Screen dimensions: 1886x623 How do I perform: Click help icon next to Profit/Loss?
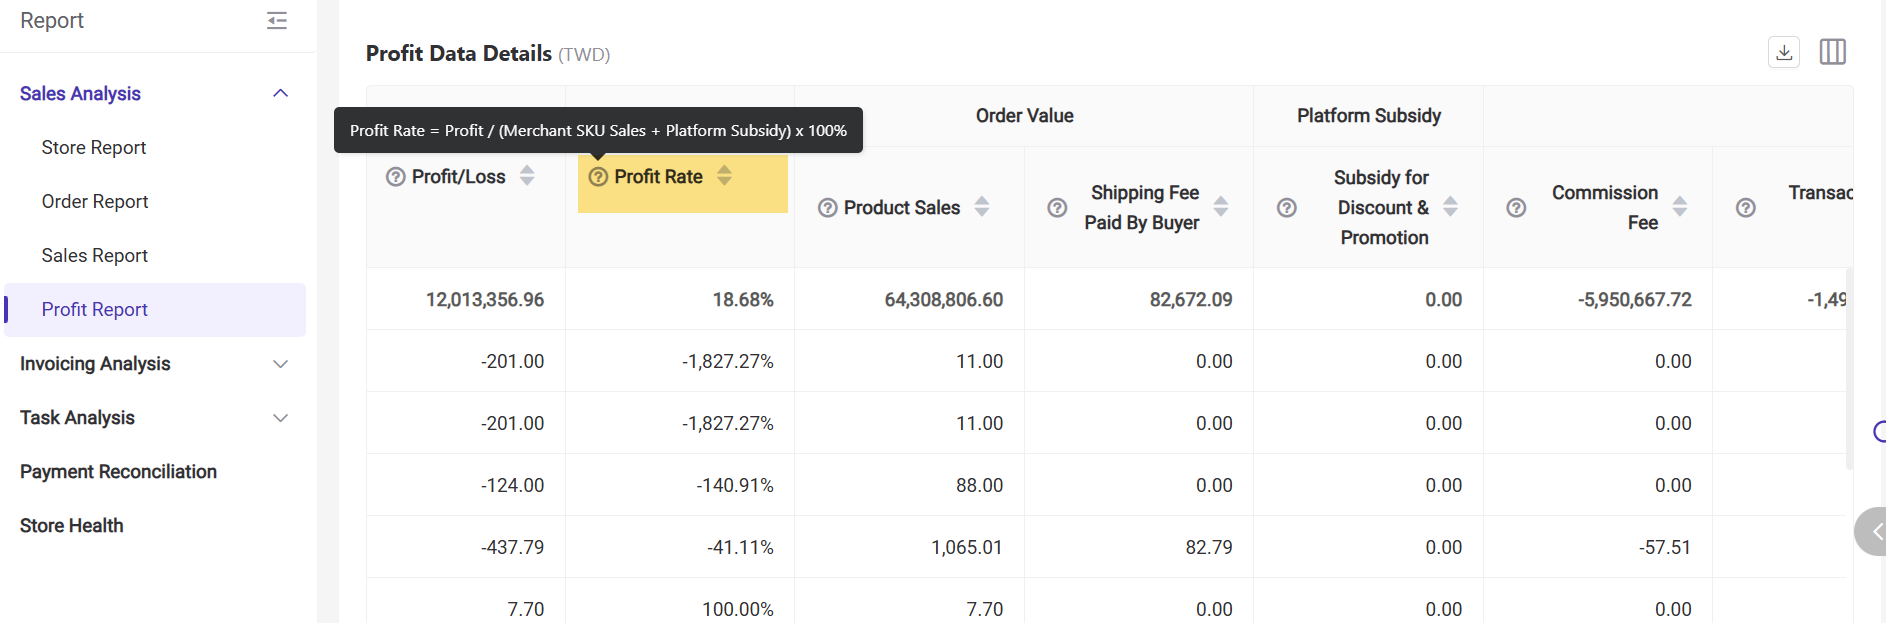coord(396,177)
